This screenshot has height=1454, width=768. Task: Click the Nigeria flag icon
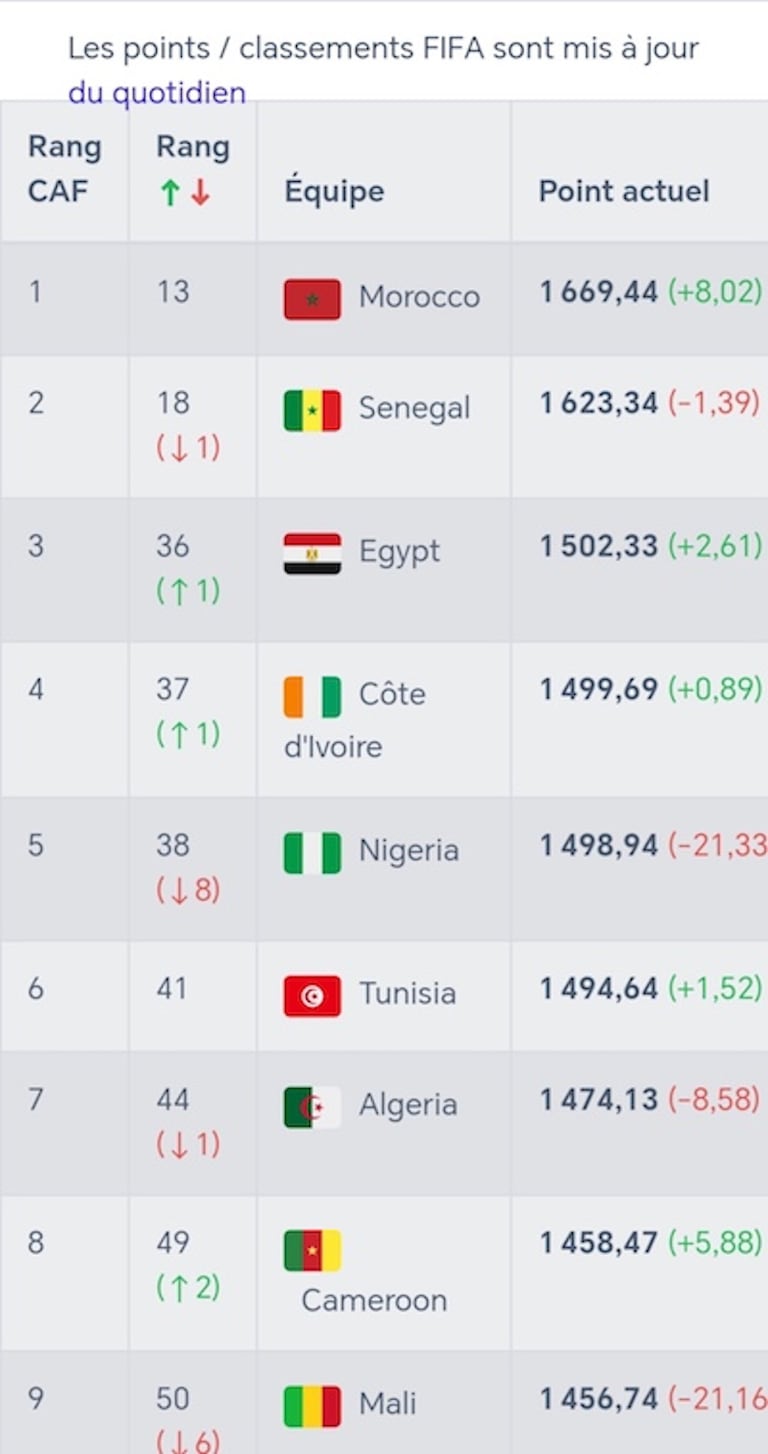(312, 853)
